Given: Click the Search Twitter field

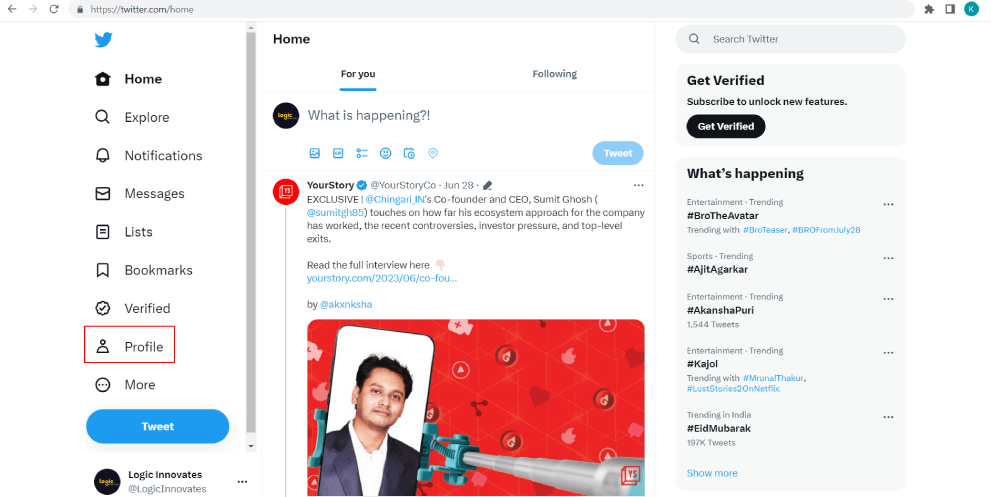Looking at the screenshot, I should click(791, 39).
